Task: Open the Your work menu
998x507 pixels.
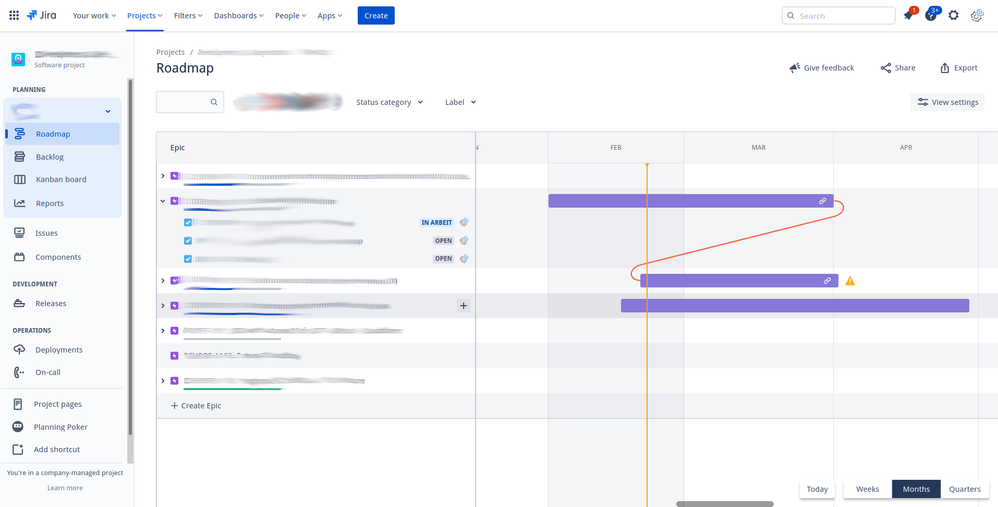Action: [94, 15]
